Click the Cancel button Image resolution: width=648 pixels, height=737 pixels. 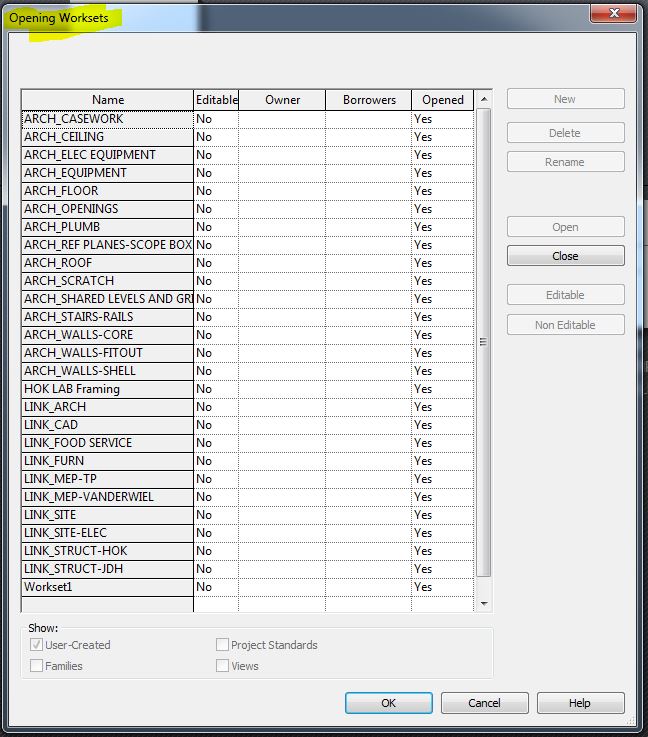point(484,703)
